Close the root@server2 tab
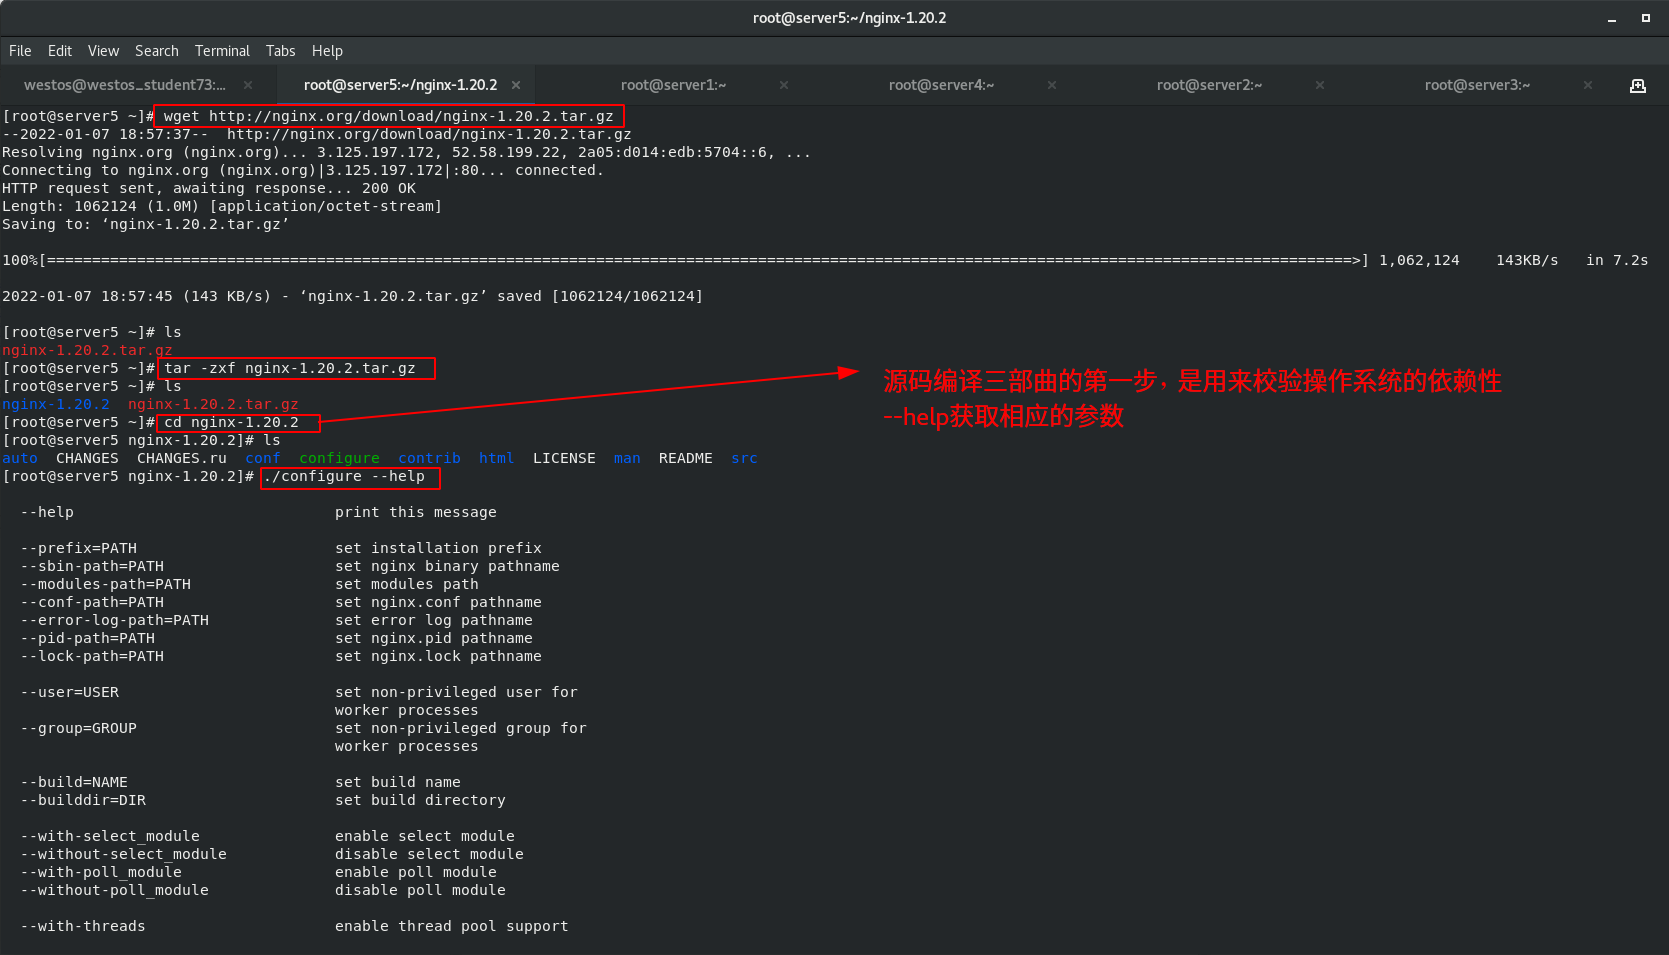 1320,85
